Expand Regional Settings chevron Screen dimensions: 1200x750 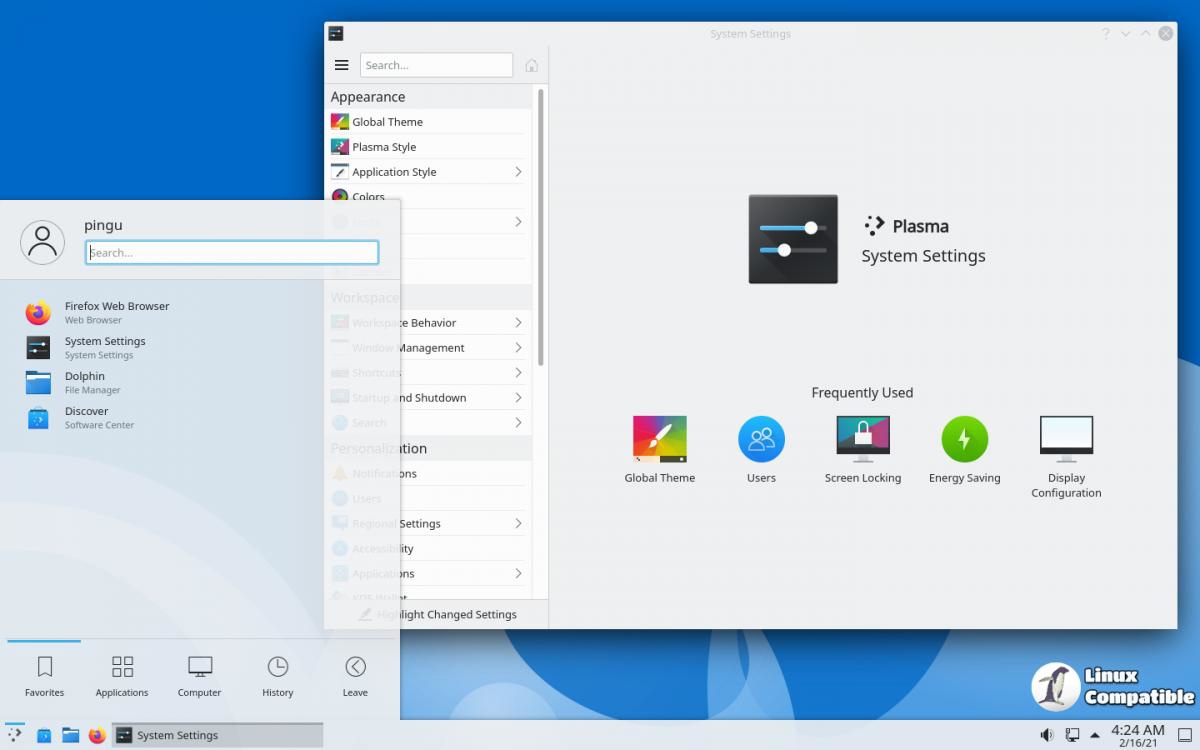(518, 524)
